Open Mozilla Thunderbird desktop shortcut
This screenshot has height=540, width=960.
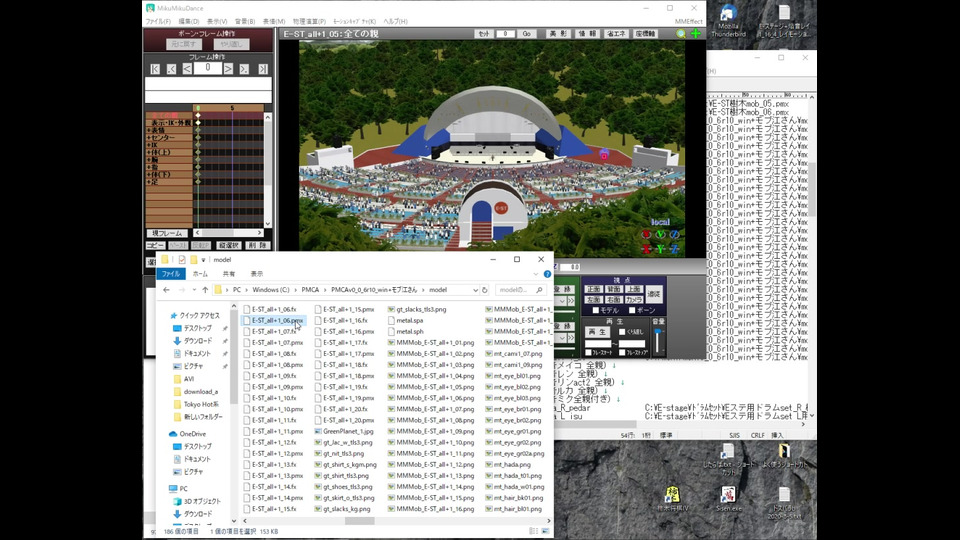[728, 21]
